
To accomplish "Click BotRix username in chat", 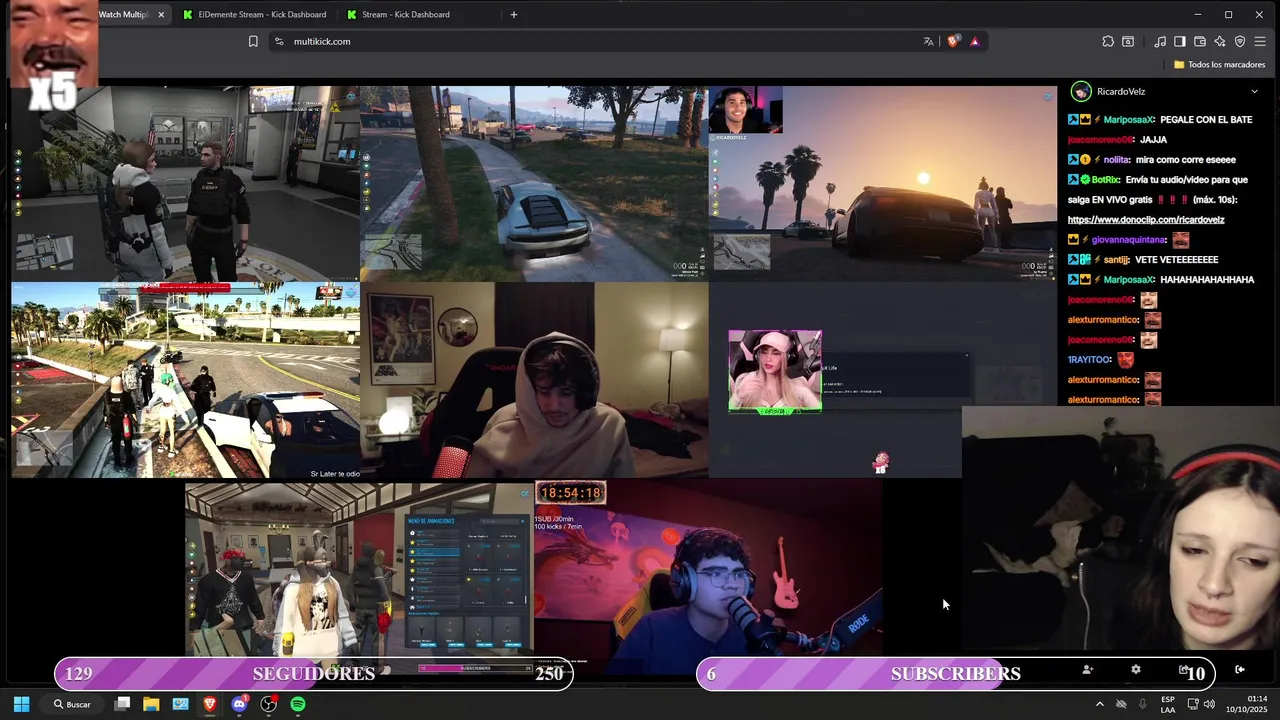I will point(1106,179).
